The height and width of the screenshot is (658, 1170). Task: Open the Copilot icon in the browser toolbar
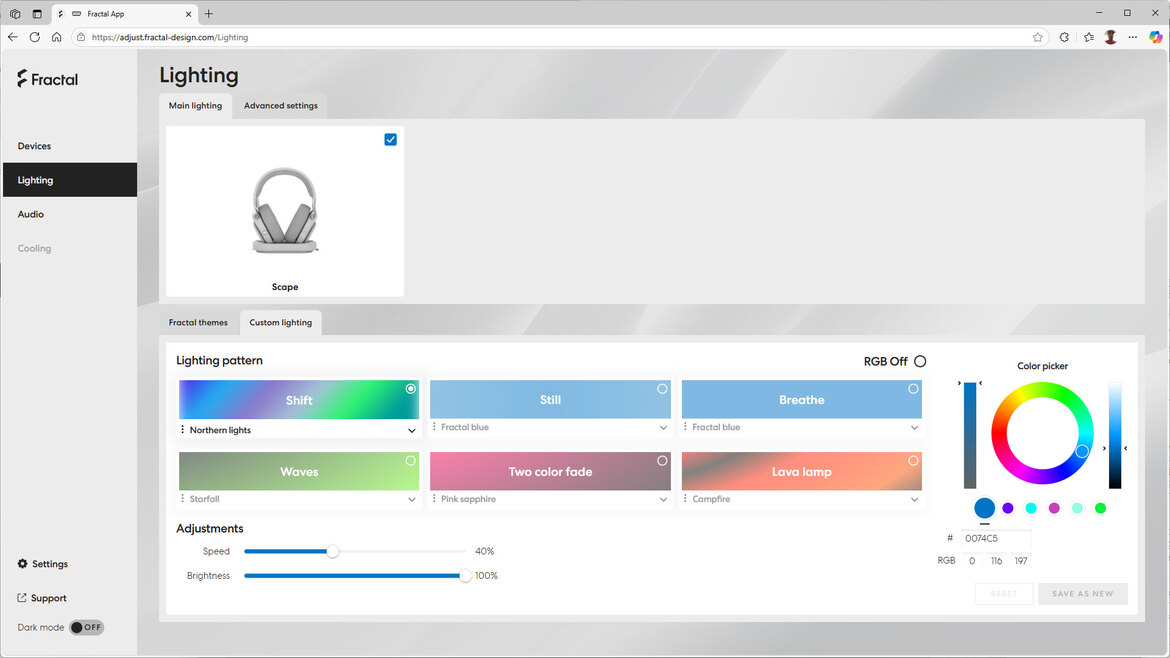1155,37
